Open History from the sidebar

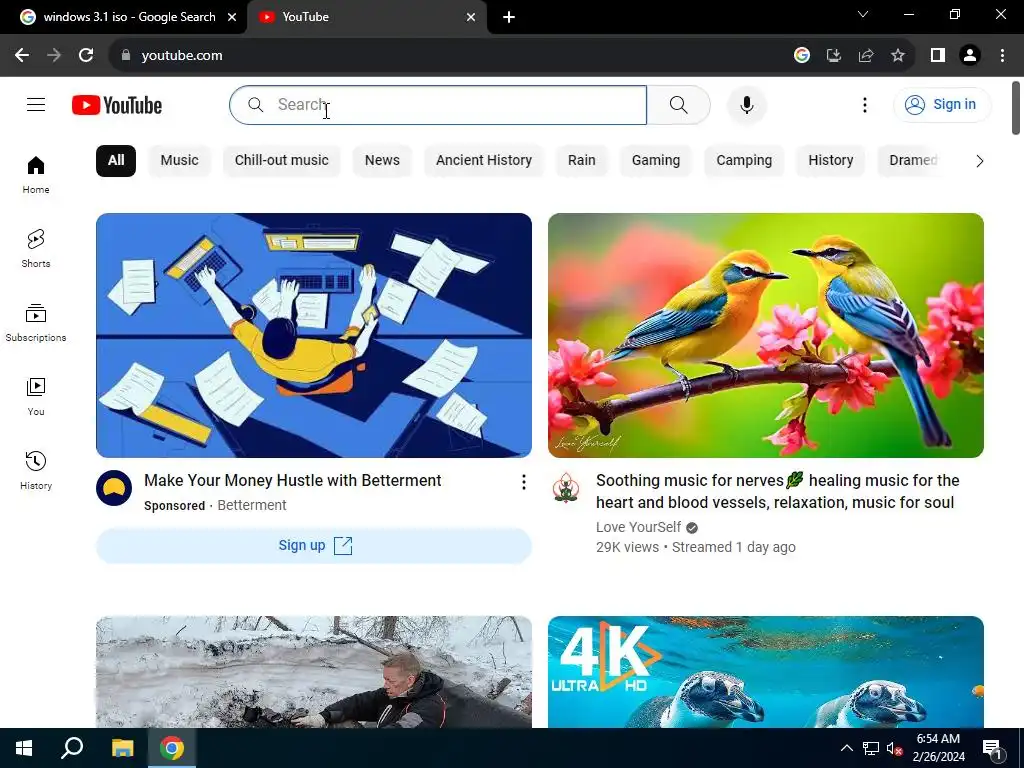[36, 470]
